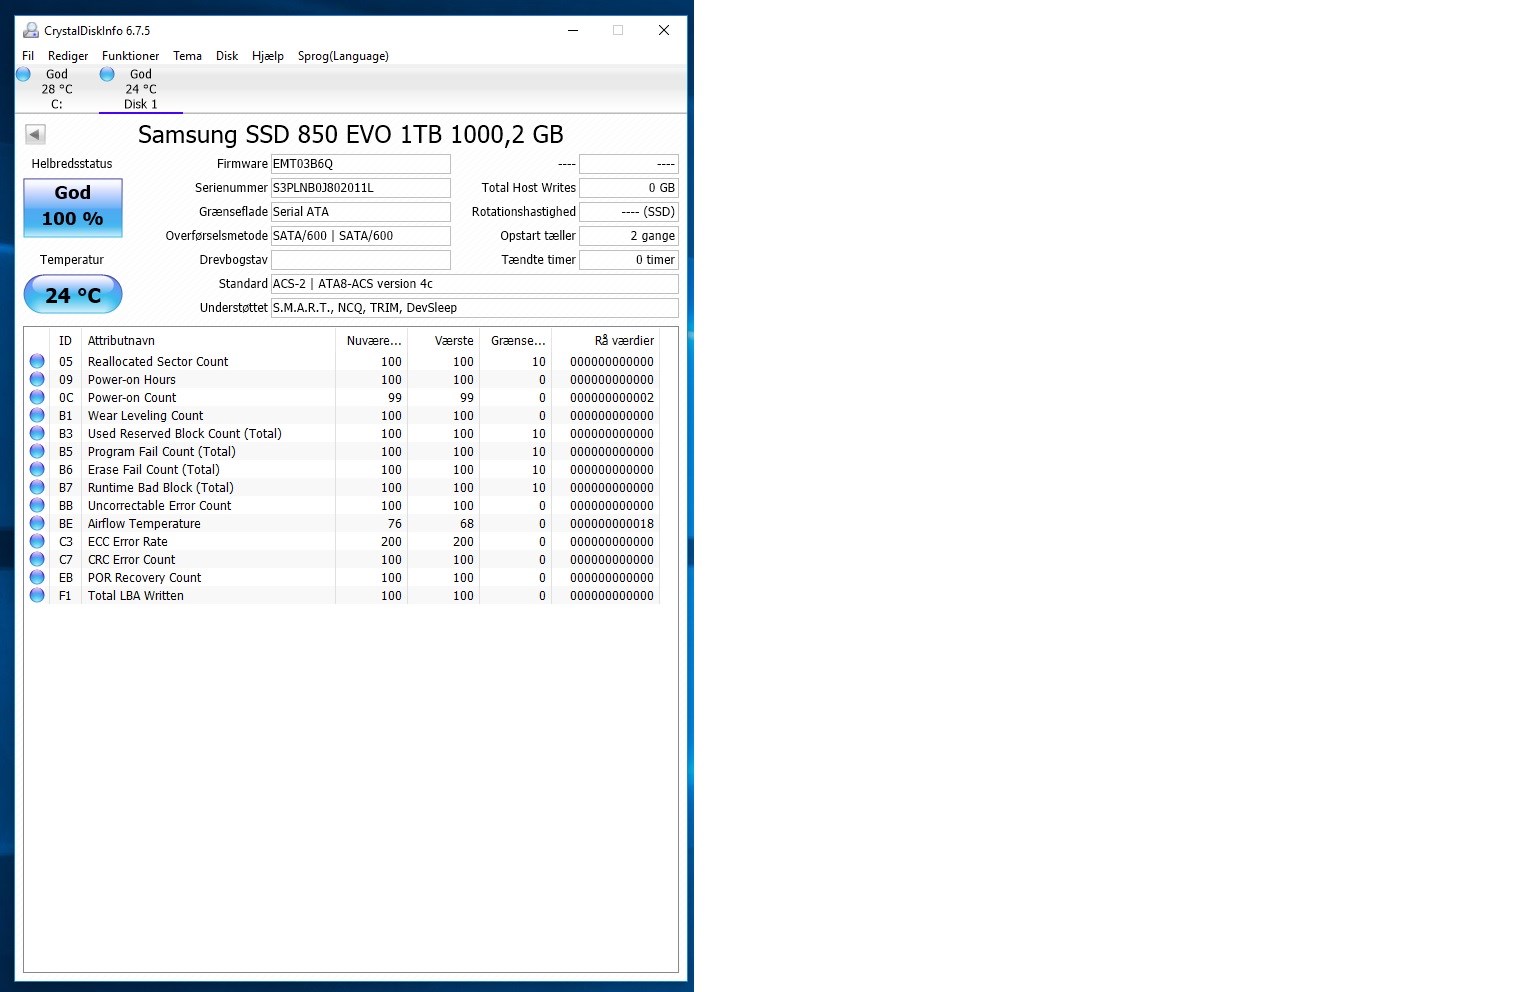The height and width of the screenshot is (992, 1536).
Task: Click raw value 000000000018 for Airflow Temperature
Action: [x=612, y=524]
